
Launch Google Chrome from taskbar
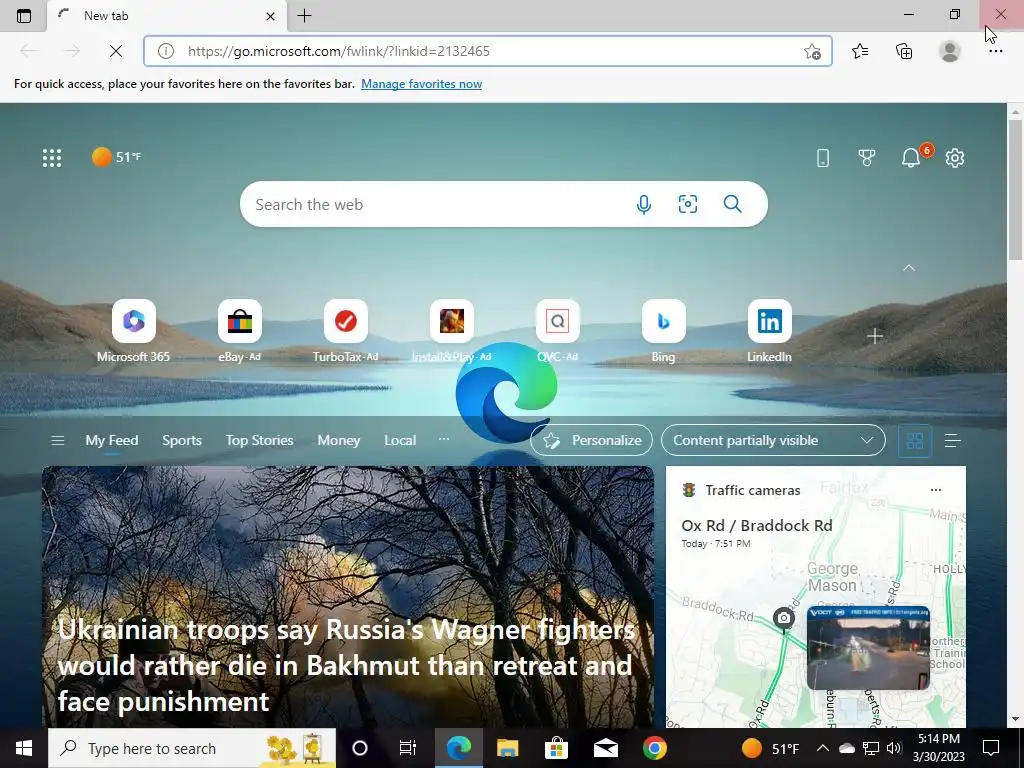click(654, 748)
